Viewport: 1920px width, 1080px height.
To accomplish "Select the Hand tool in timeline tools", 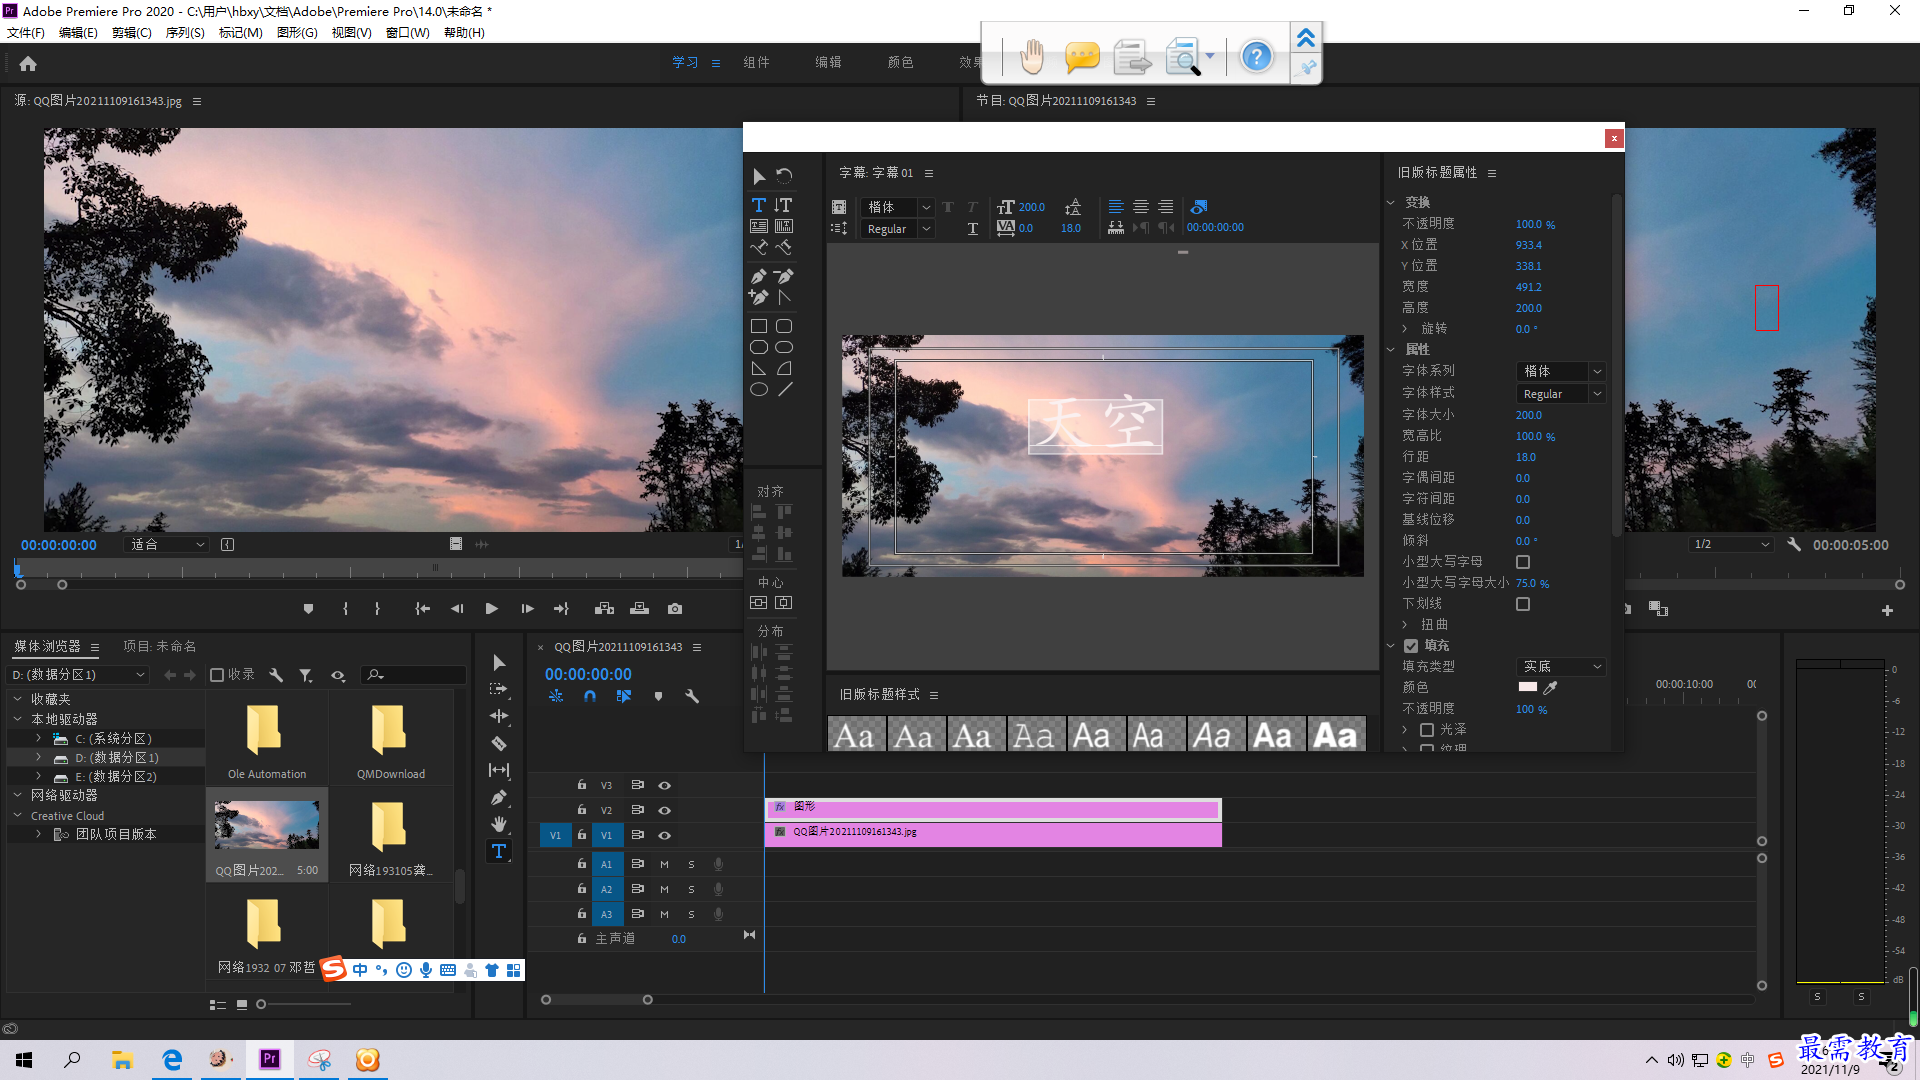I will [499, 824].
